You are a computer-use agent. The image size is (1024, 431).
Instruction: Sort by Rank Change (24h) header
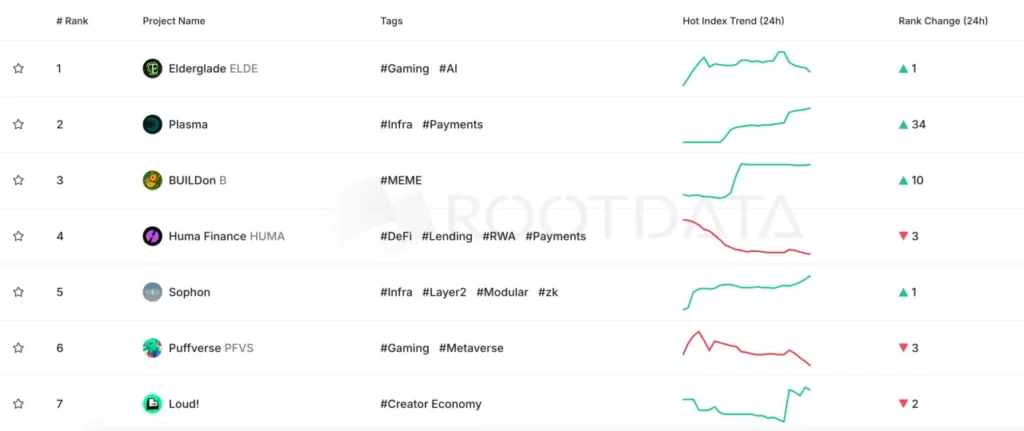pos(943,21)
